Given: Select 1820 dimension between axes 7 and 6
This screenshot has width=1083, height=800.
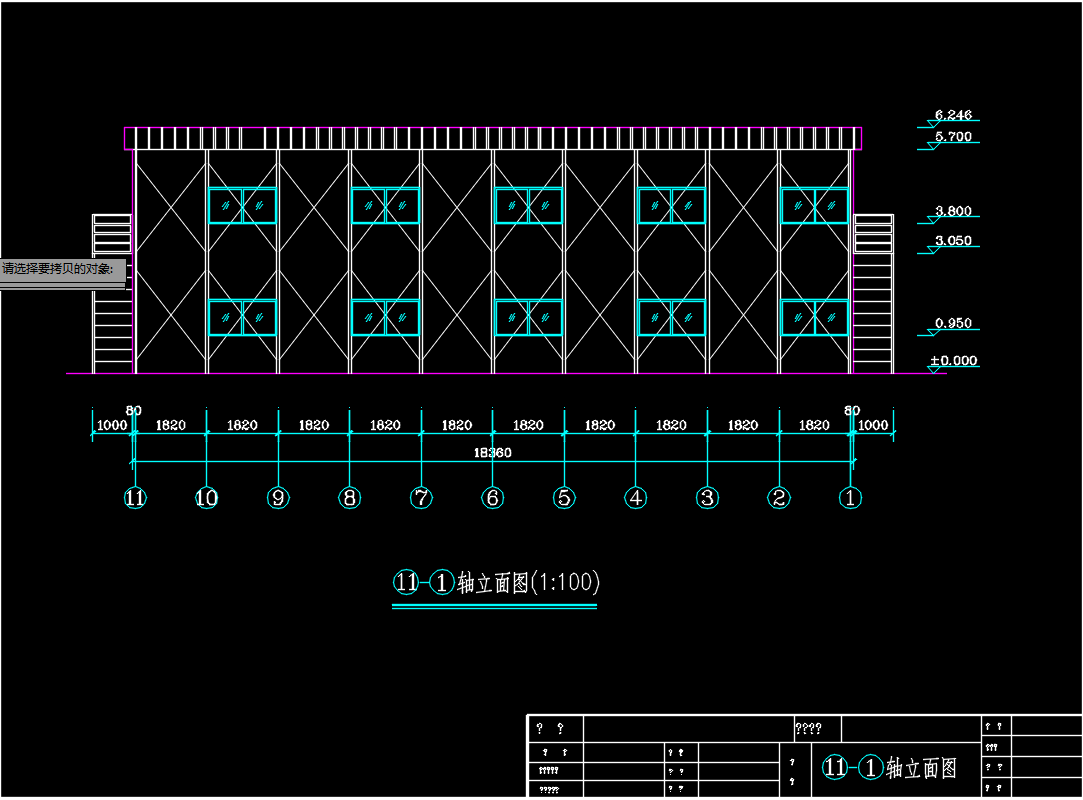Looking at the screenshot, I should (457, 425).
